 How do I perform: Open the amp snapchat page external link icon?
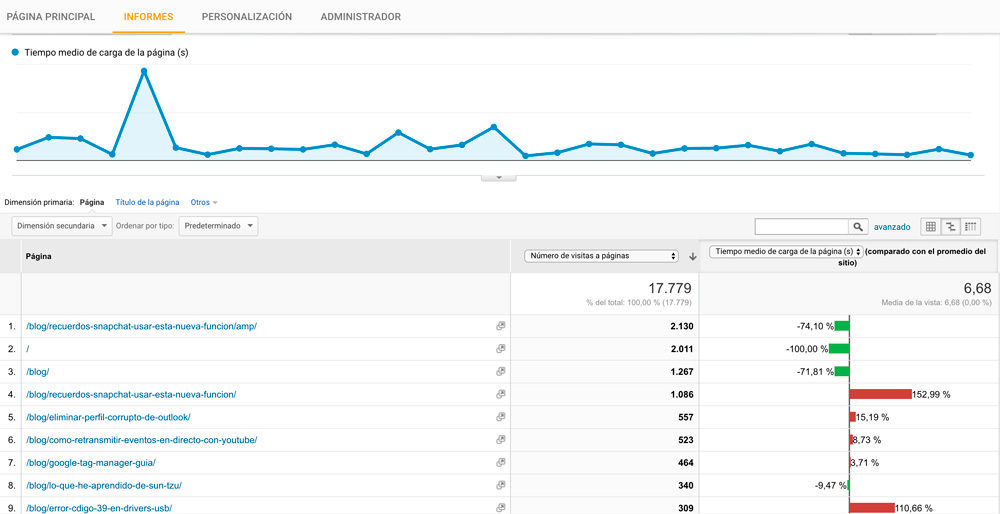click(500, 326)
